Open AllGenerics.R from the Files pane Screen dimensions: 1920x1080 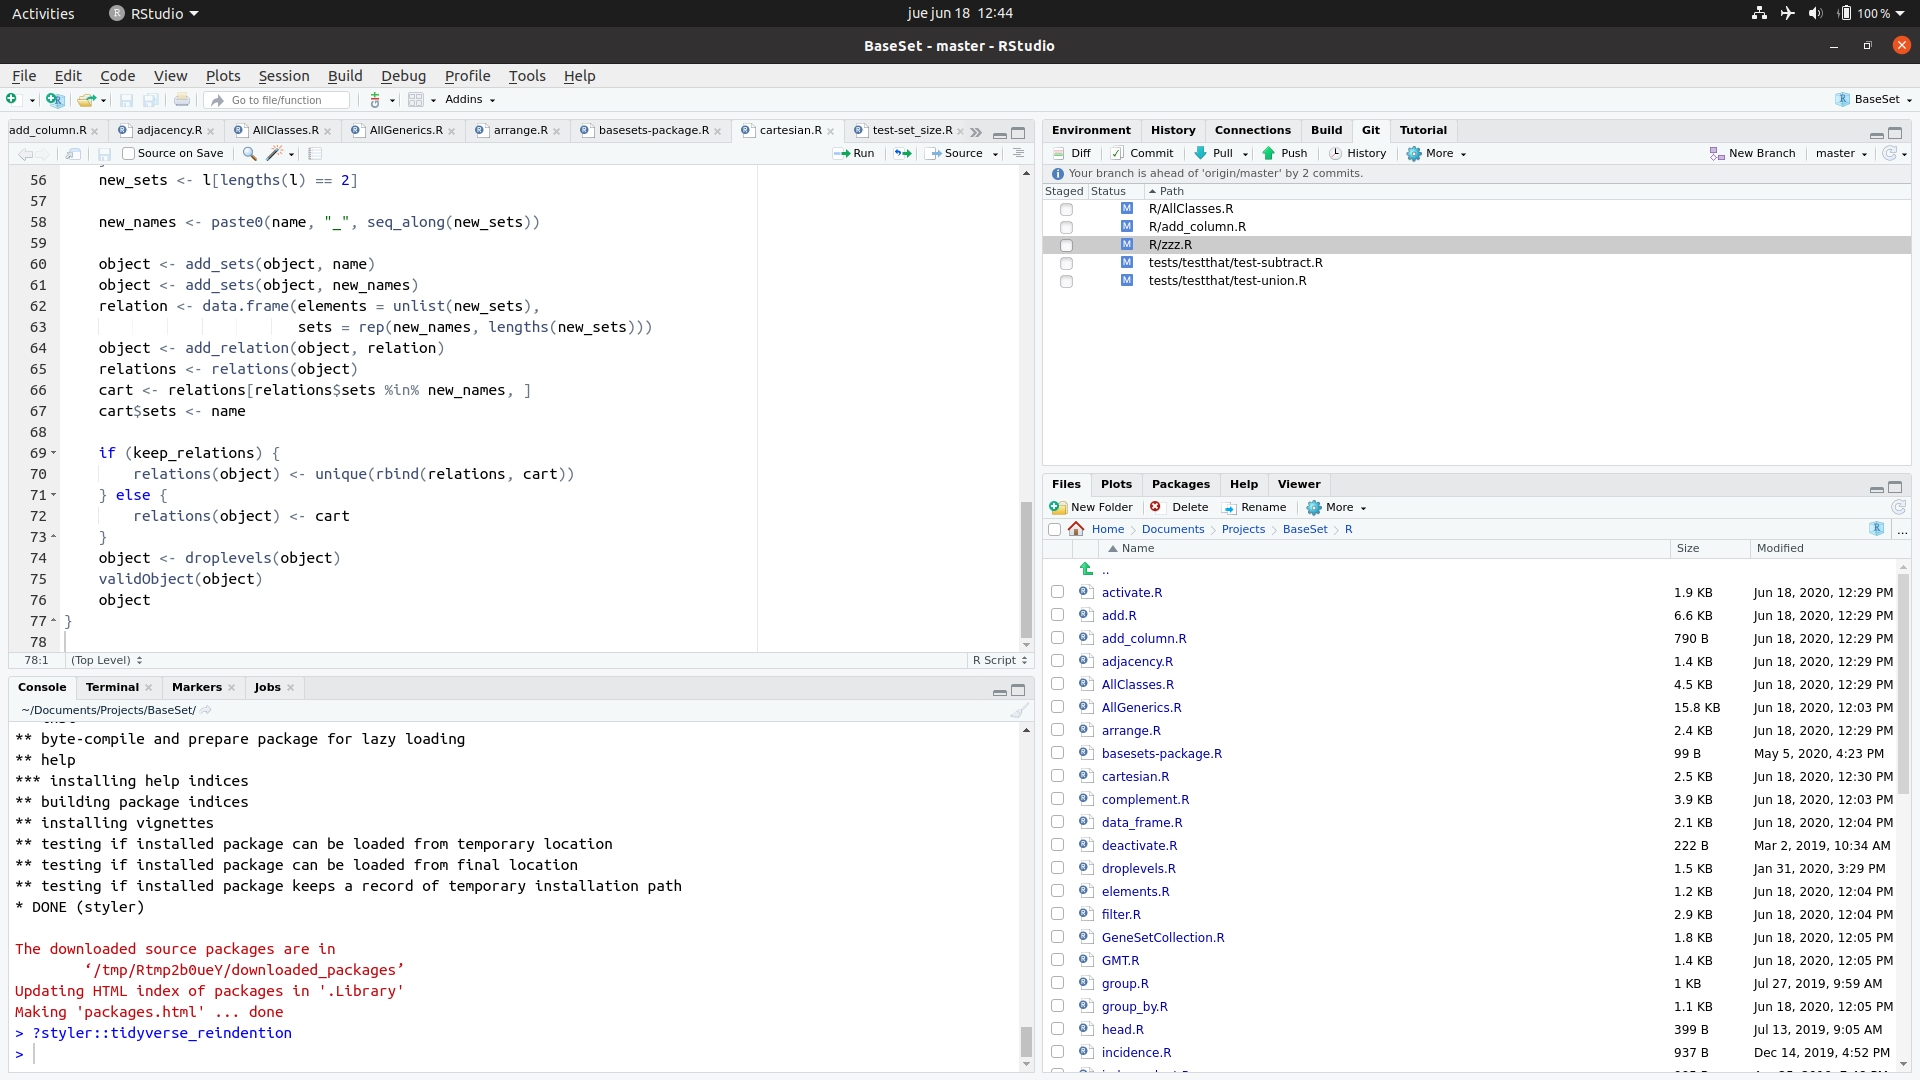pyautogui.click(x=1142, y=707)
